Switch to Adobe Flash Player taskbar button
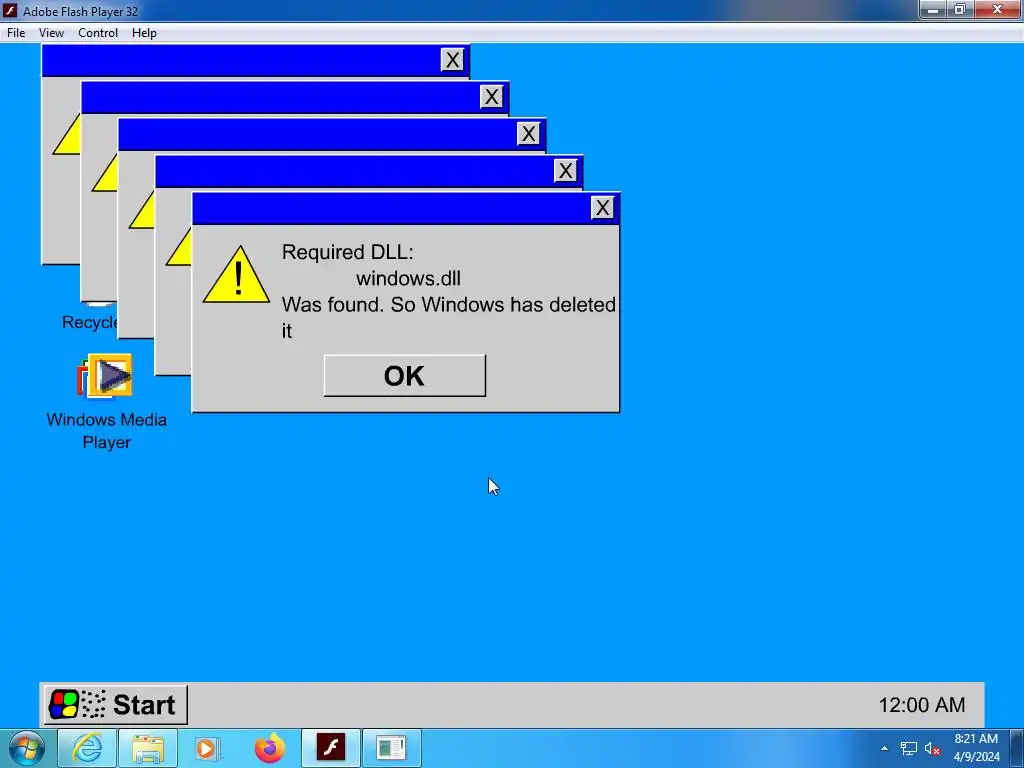 click(x=330, y=748)
